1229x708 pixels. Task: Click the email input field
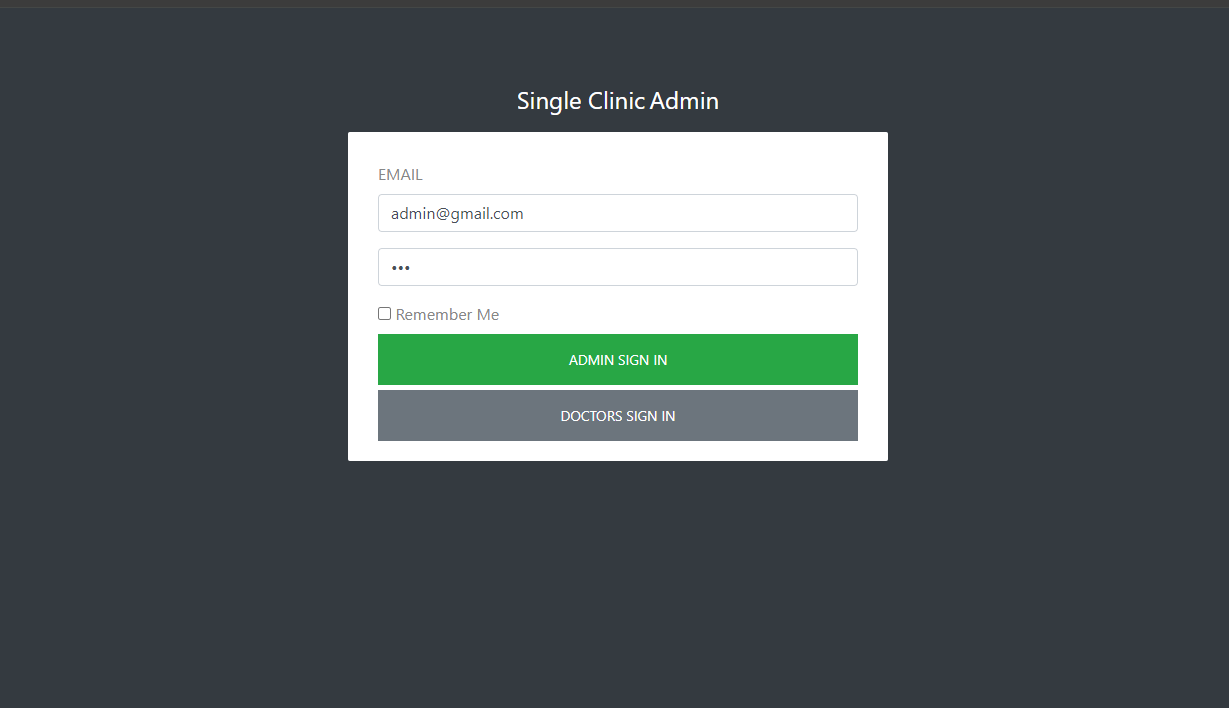pos(617,213)
